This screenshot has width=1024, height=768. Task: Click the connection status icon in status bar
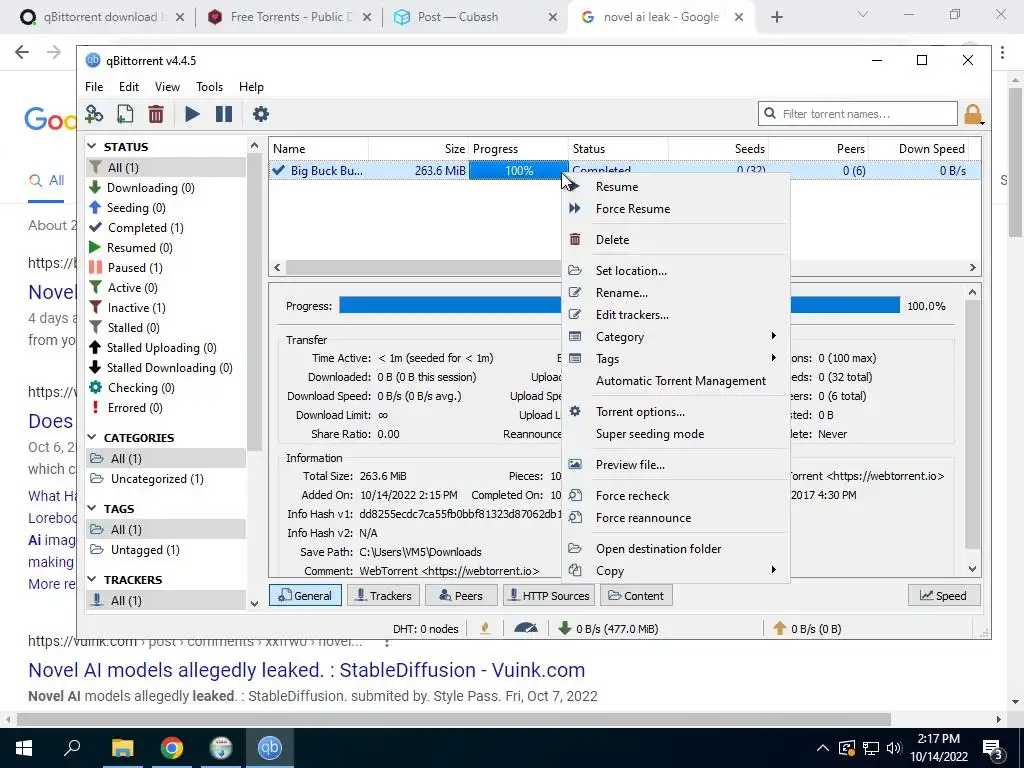[485, 629]
